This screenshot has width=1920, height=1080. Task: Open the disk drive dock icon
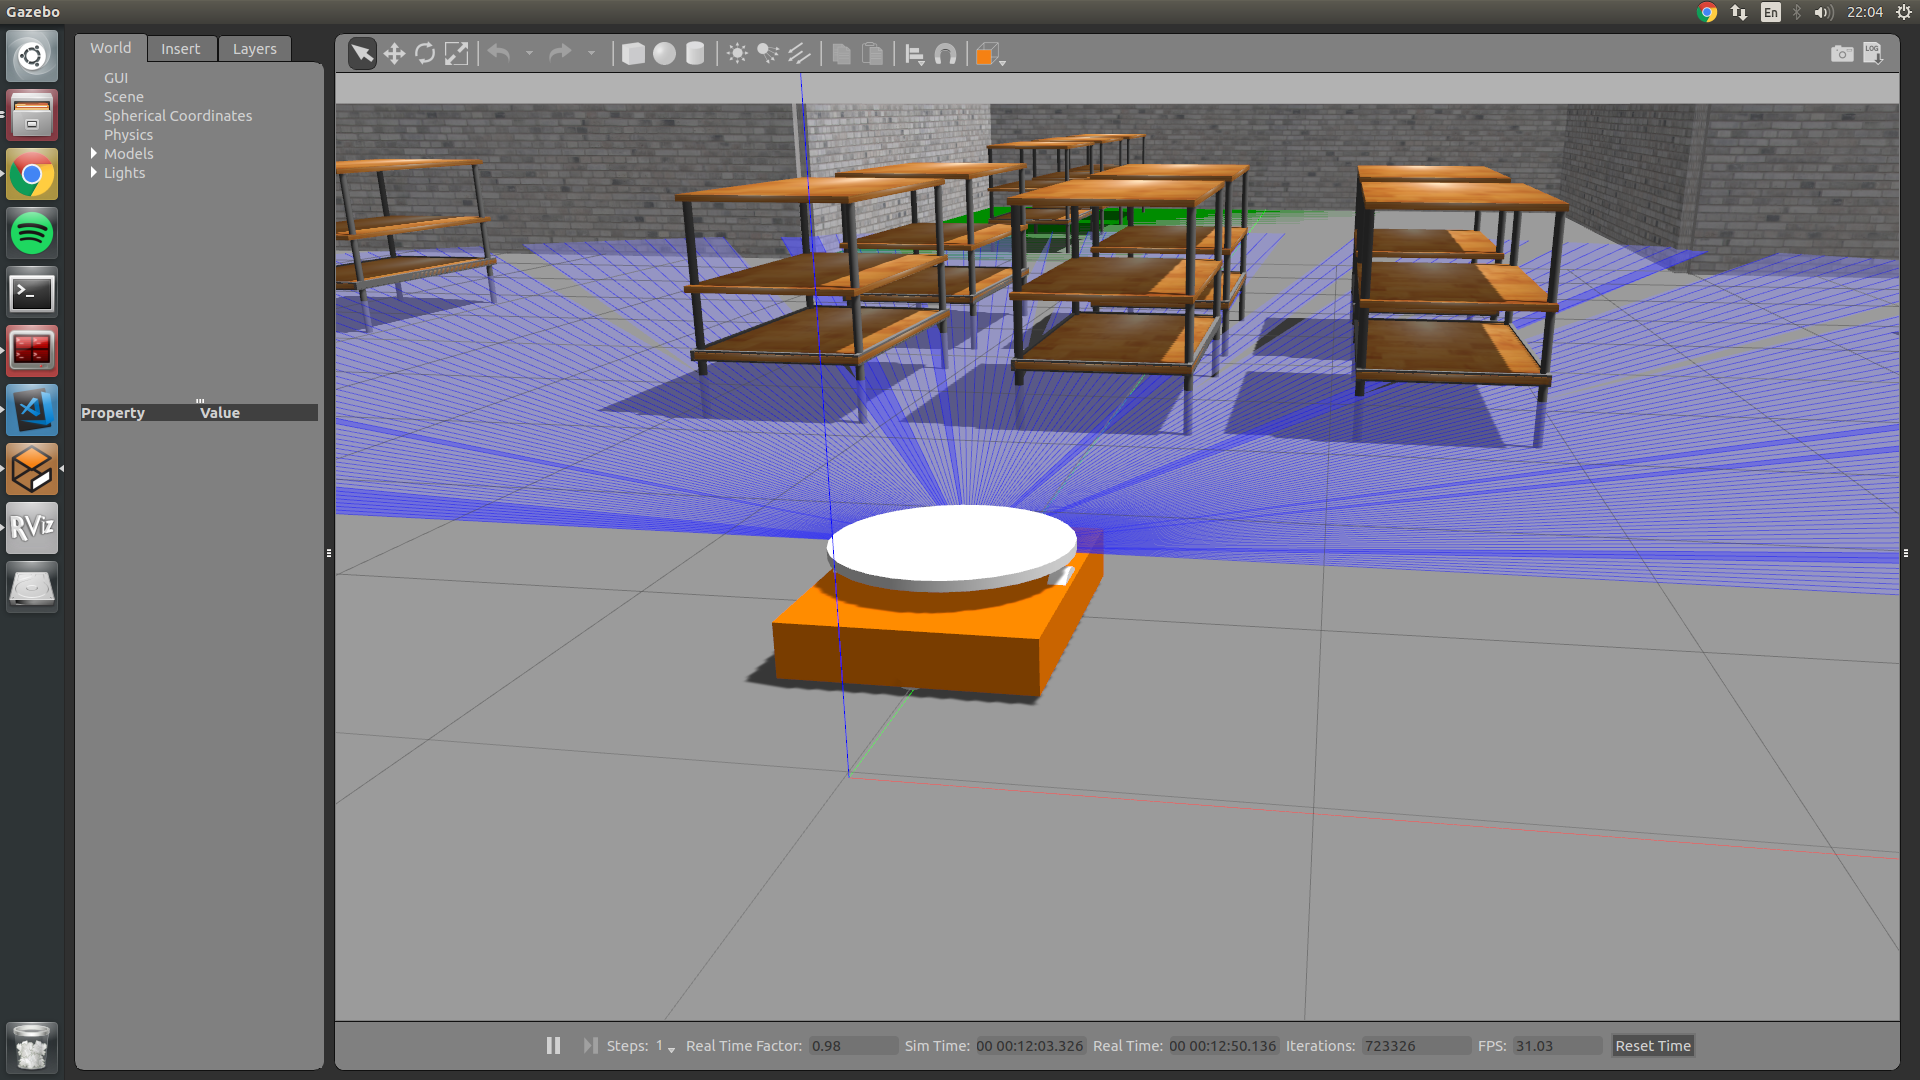point(32,587)
